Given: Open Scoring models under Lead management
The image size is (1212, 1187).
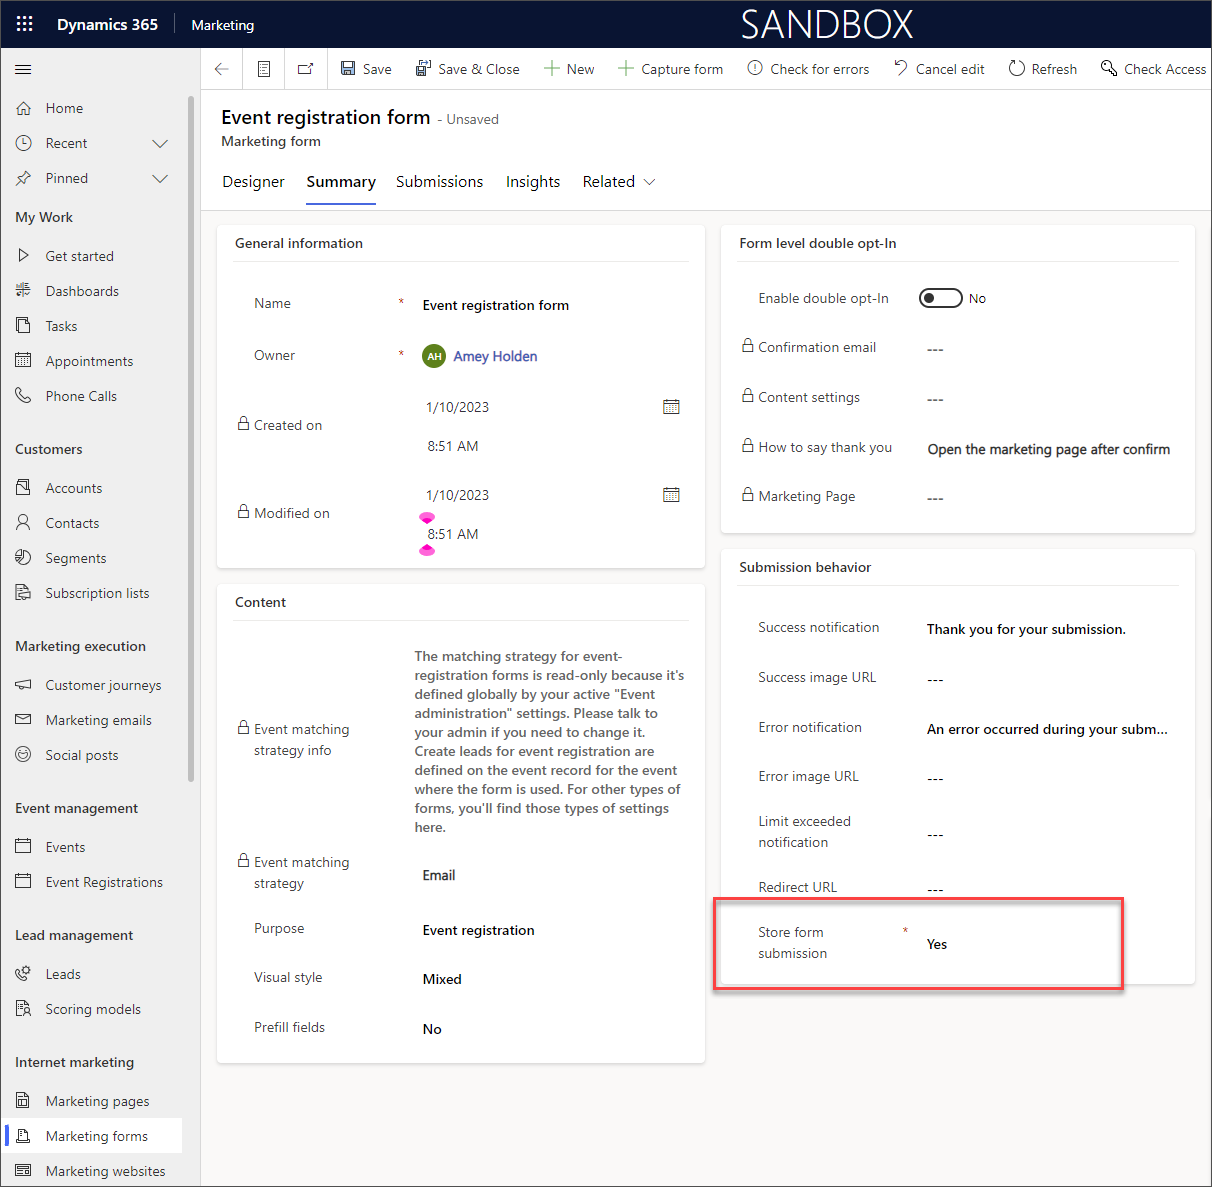Looking at the screenshot, I should [x=94, y=1008].
